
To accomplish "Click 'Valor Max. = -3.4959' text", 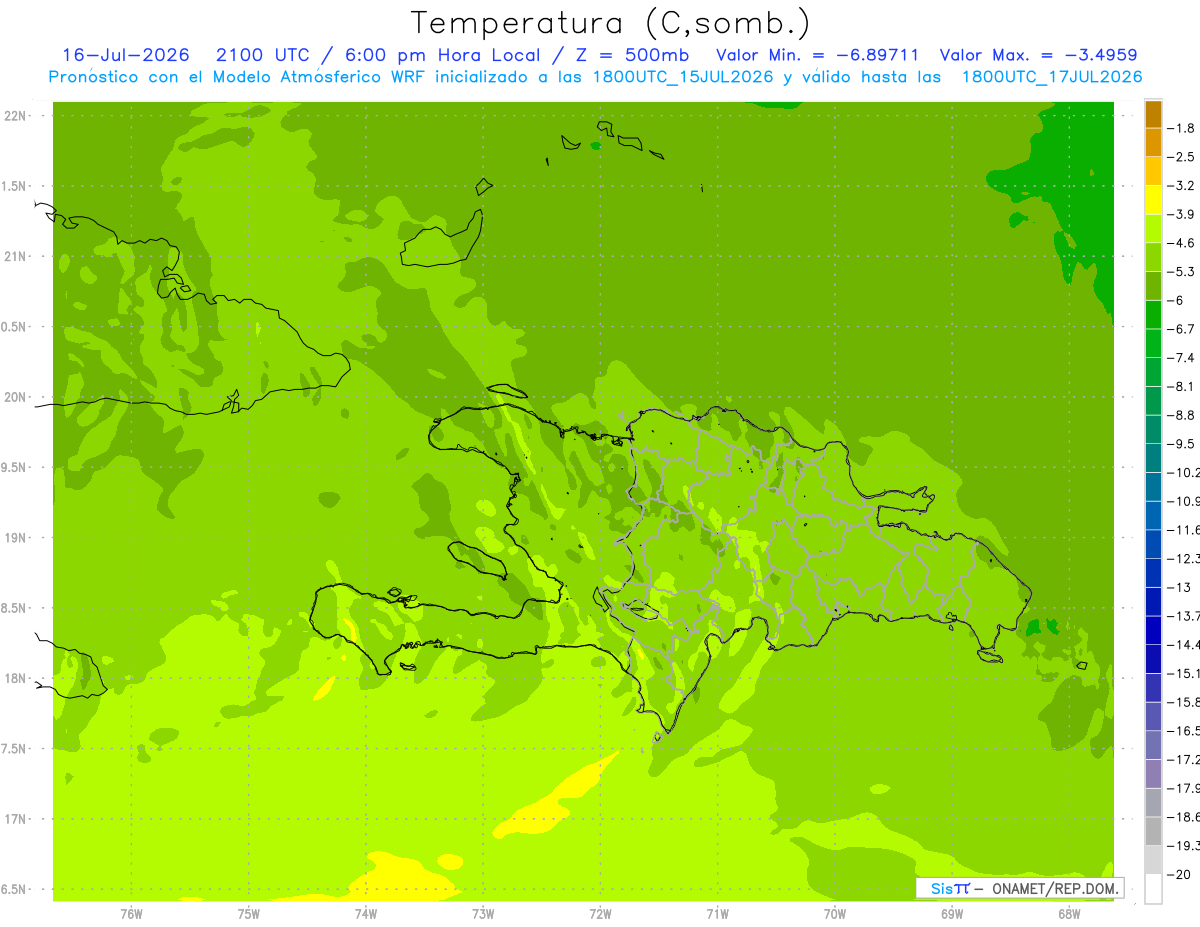I will pos(1038,55).
